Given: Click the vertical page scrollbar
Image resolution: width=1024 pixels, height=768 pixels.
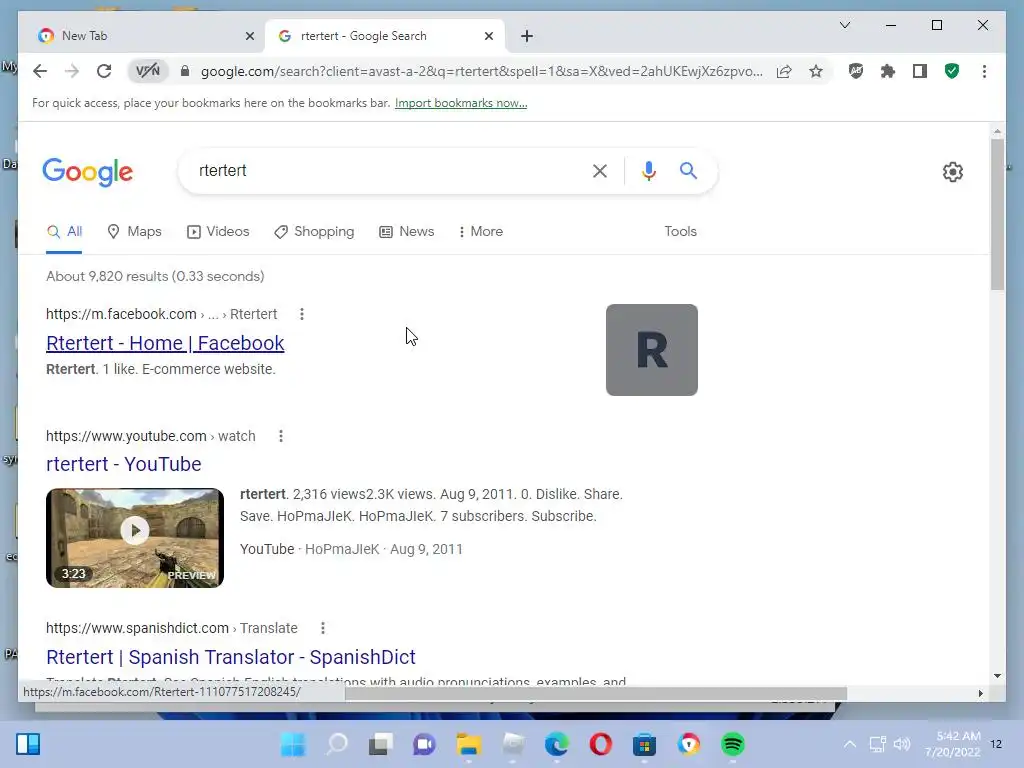Looking at the screenshot, I should pyautogui.click(x=997, y=214).
